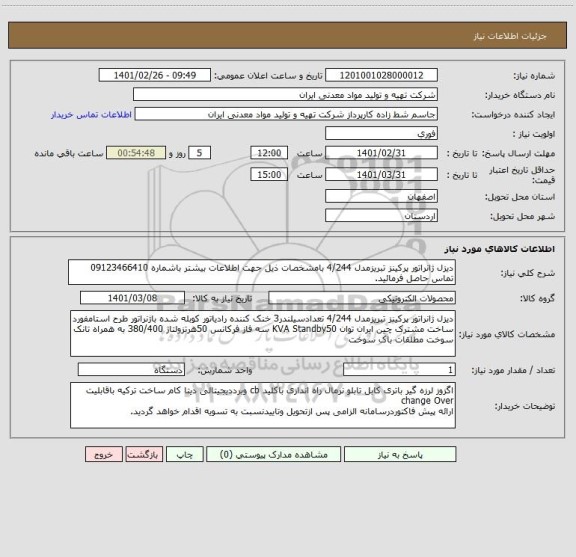Click the 'پاسخ به نیاز' button
This screenshot has width=576, height=557.
pos(400,454)
